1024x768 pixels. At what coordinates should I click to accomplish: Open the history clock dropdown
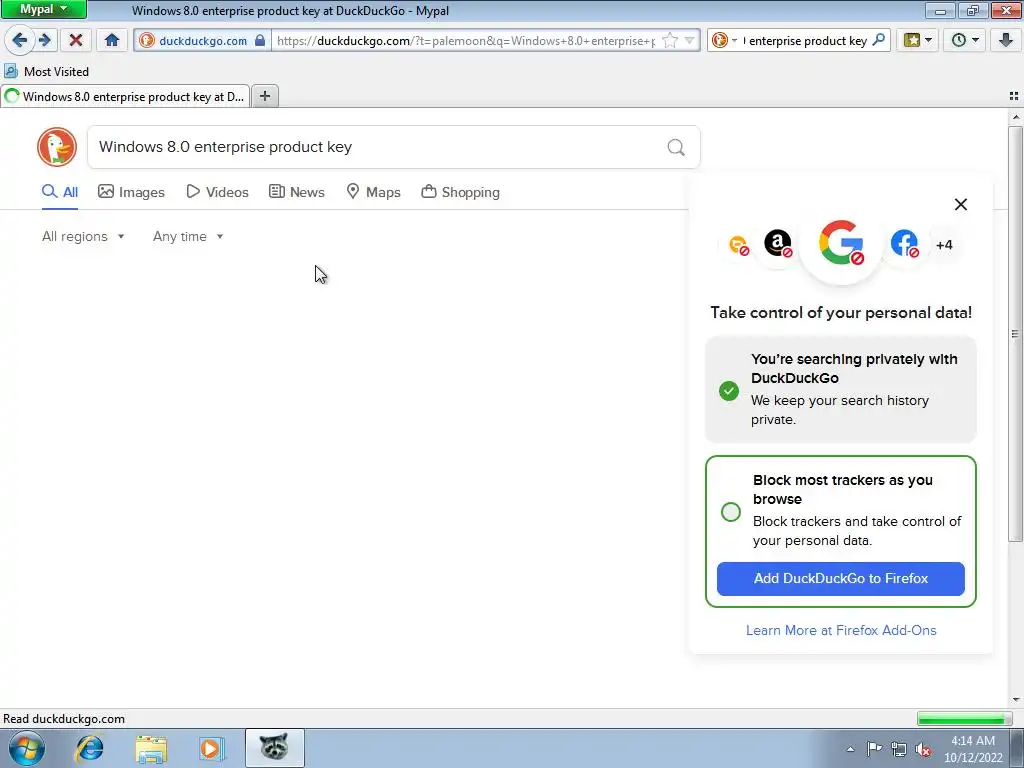[965, 40]
